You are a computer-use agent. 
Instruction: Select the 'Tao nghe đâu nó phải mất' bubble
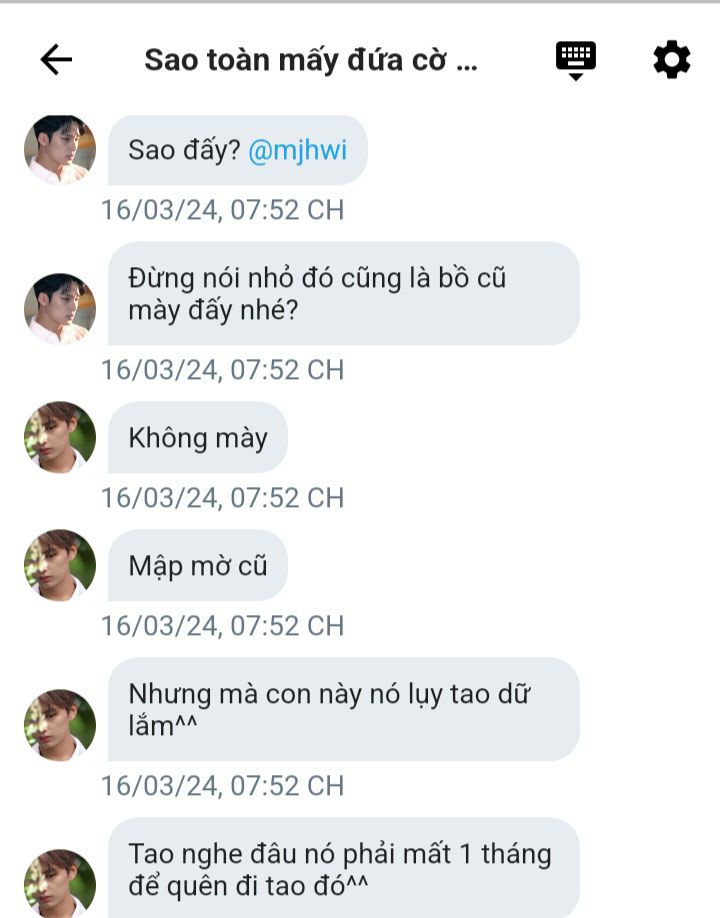(x=344, y=868)
